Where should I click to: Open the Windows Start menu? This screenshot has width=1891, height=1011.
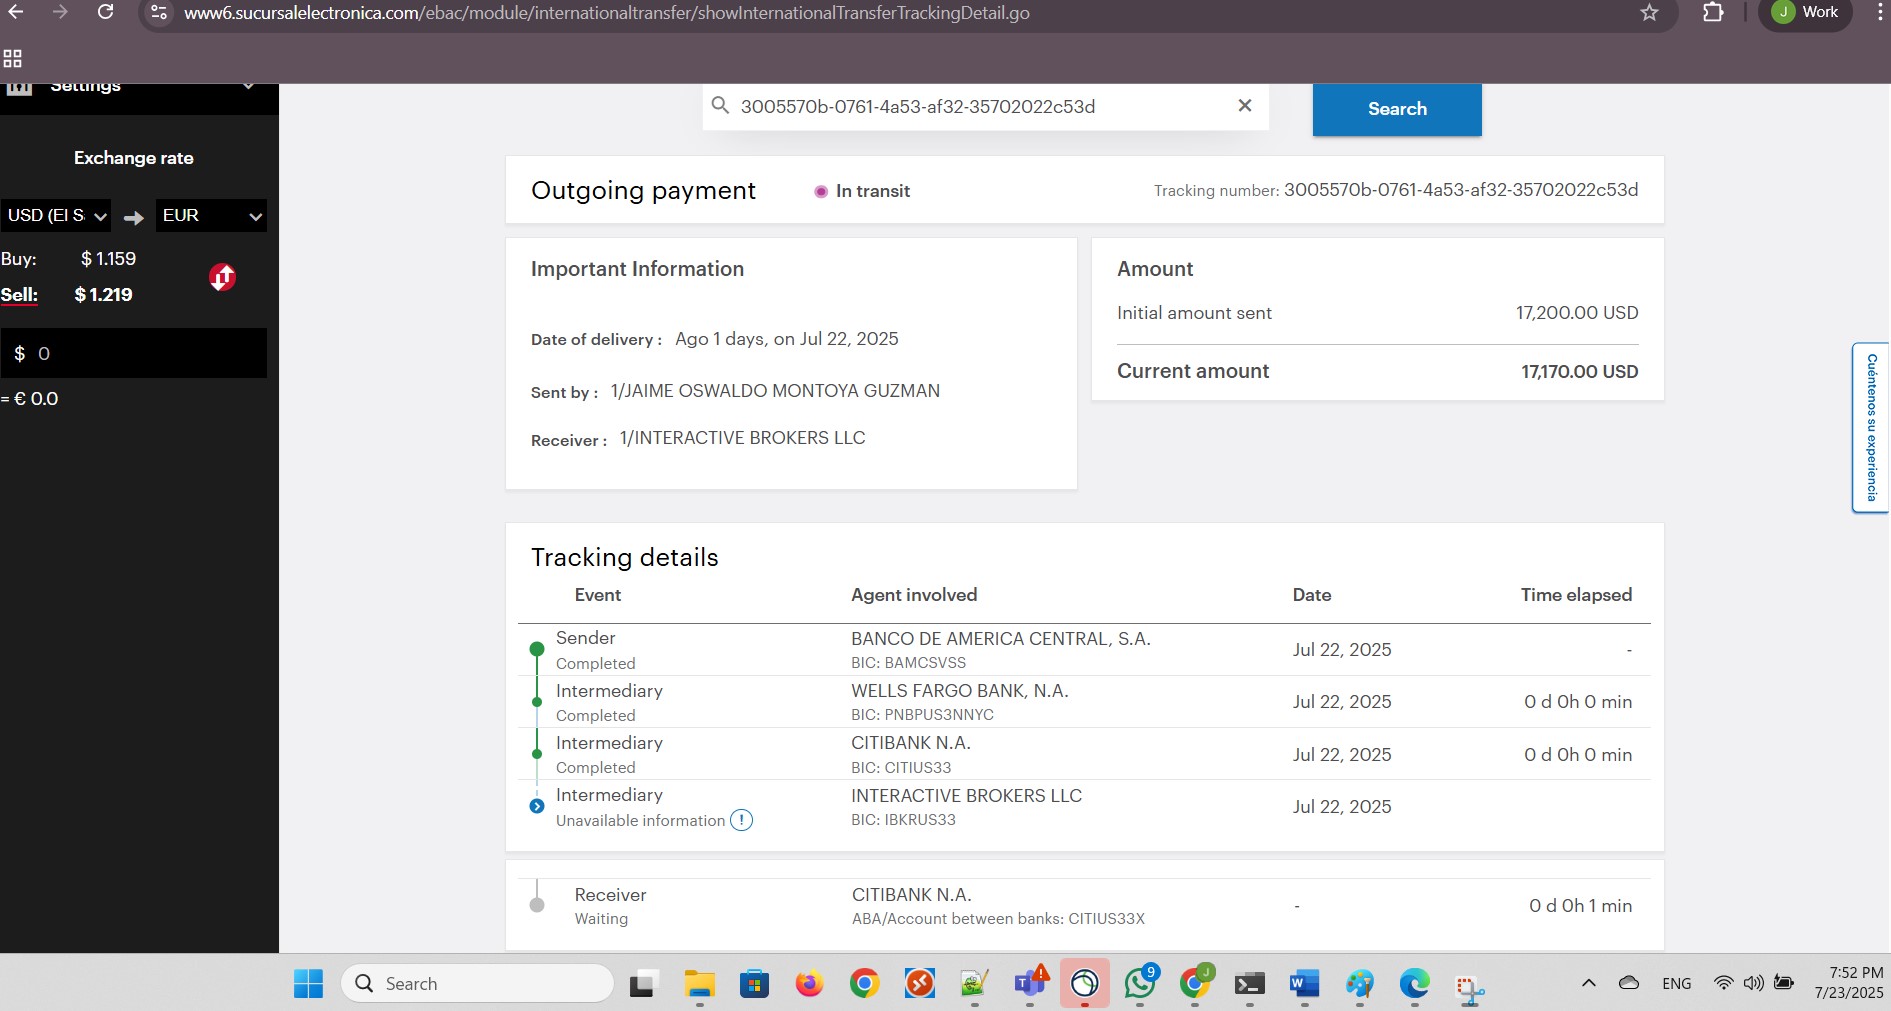tap(308, 984)
